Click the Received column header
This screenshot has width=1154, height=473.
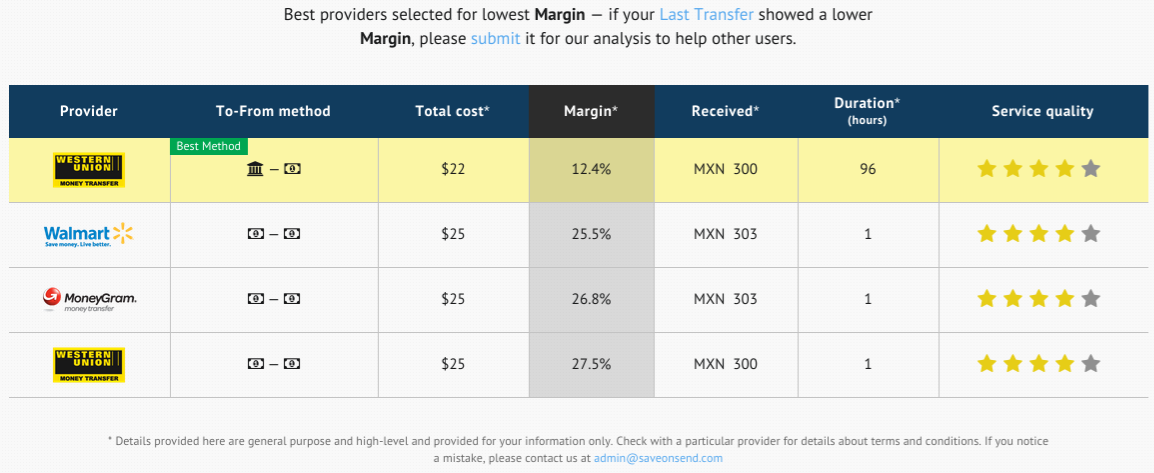coord(725,111)
